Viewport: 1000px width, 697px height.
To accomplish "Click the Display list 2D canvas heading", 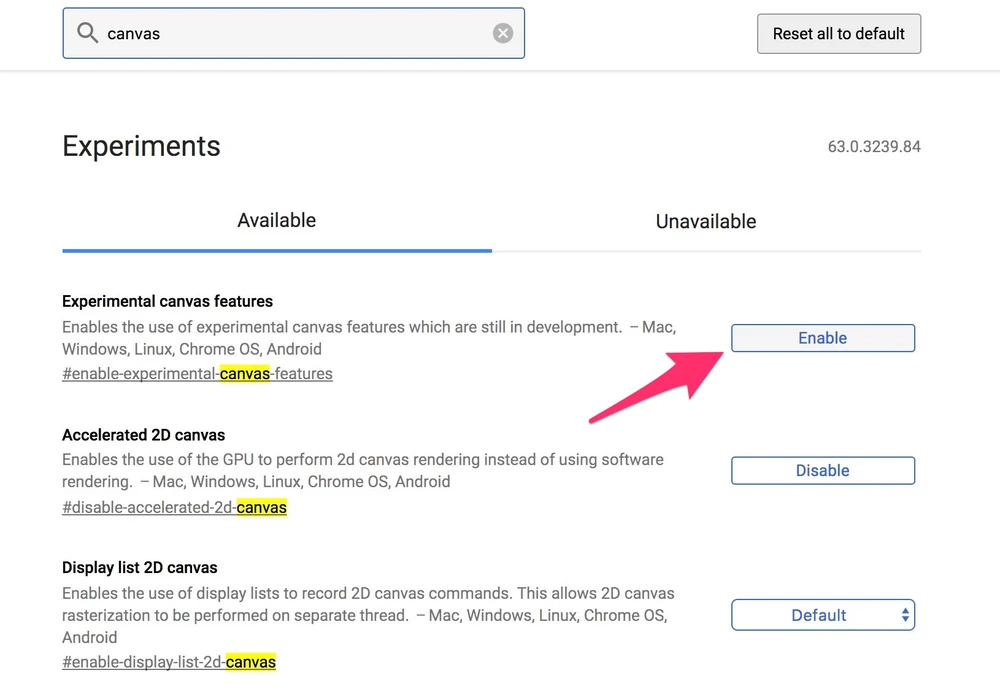I will tap(139, 568).
